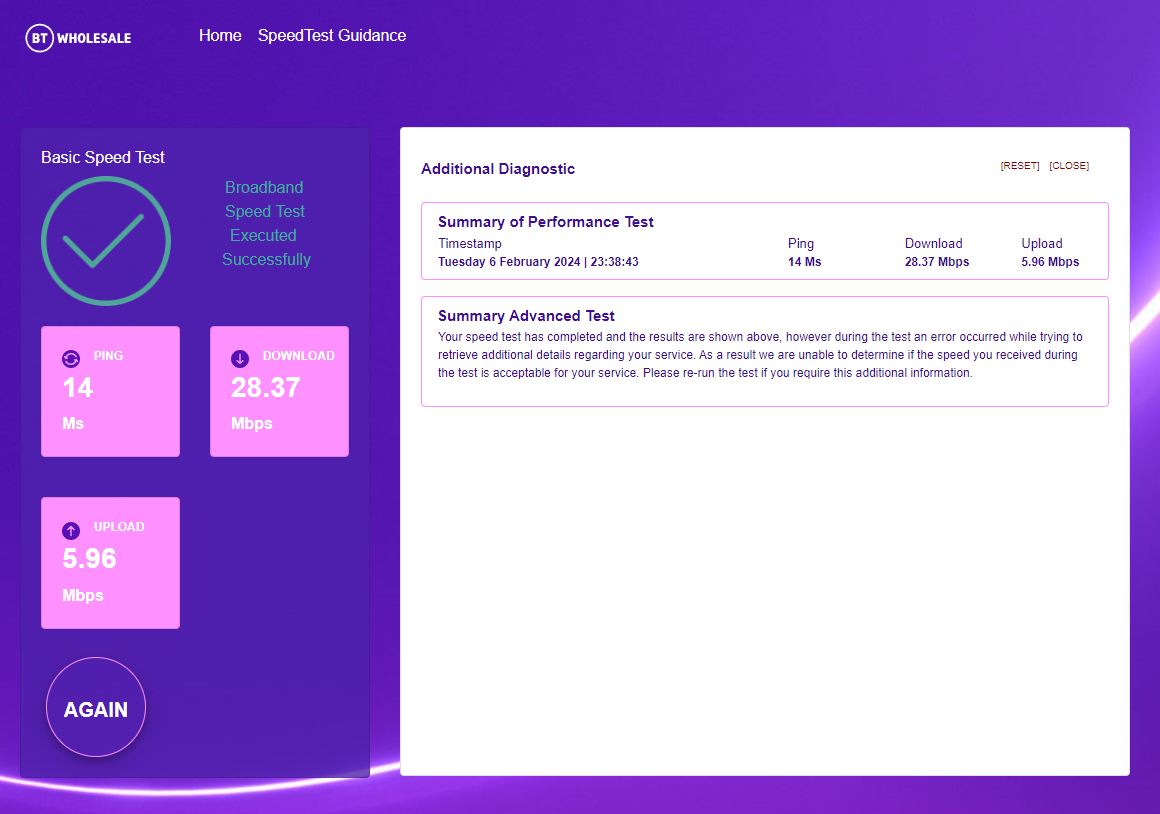The height and width of the screenshot is (814, 1160).
Task: Click the upload arrow icon
Action: 71,530
